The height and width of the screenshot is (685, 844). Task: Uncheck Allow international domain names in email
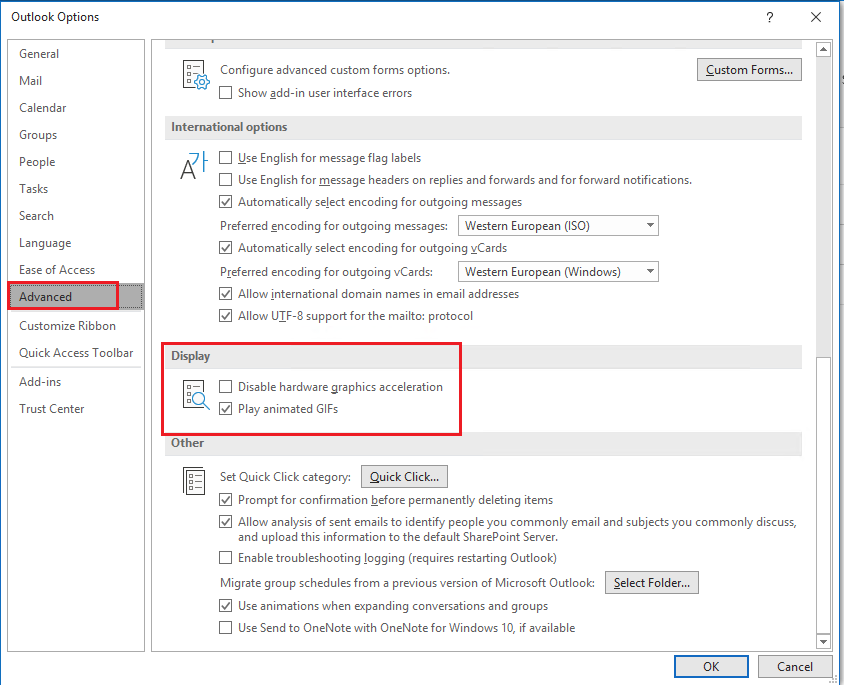click(x=226, y=294)
